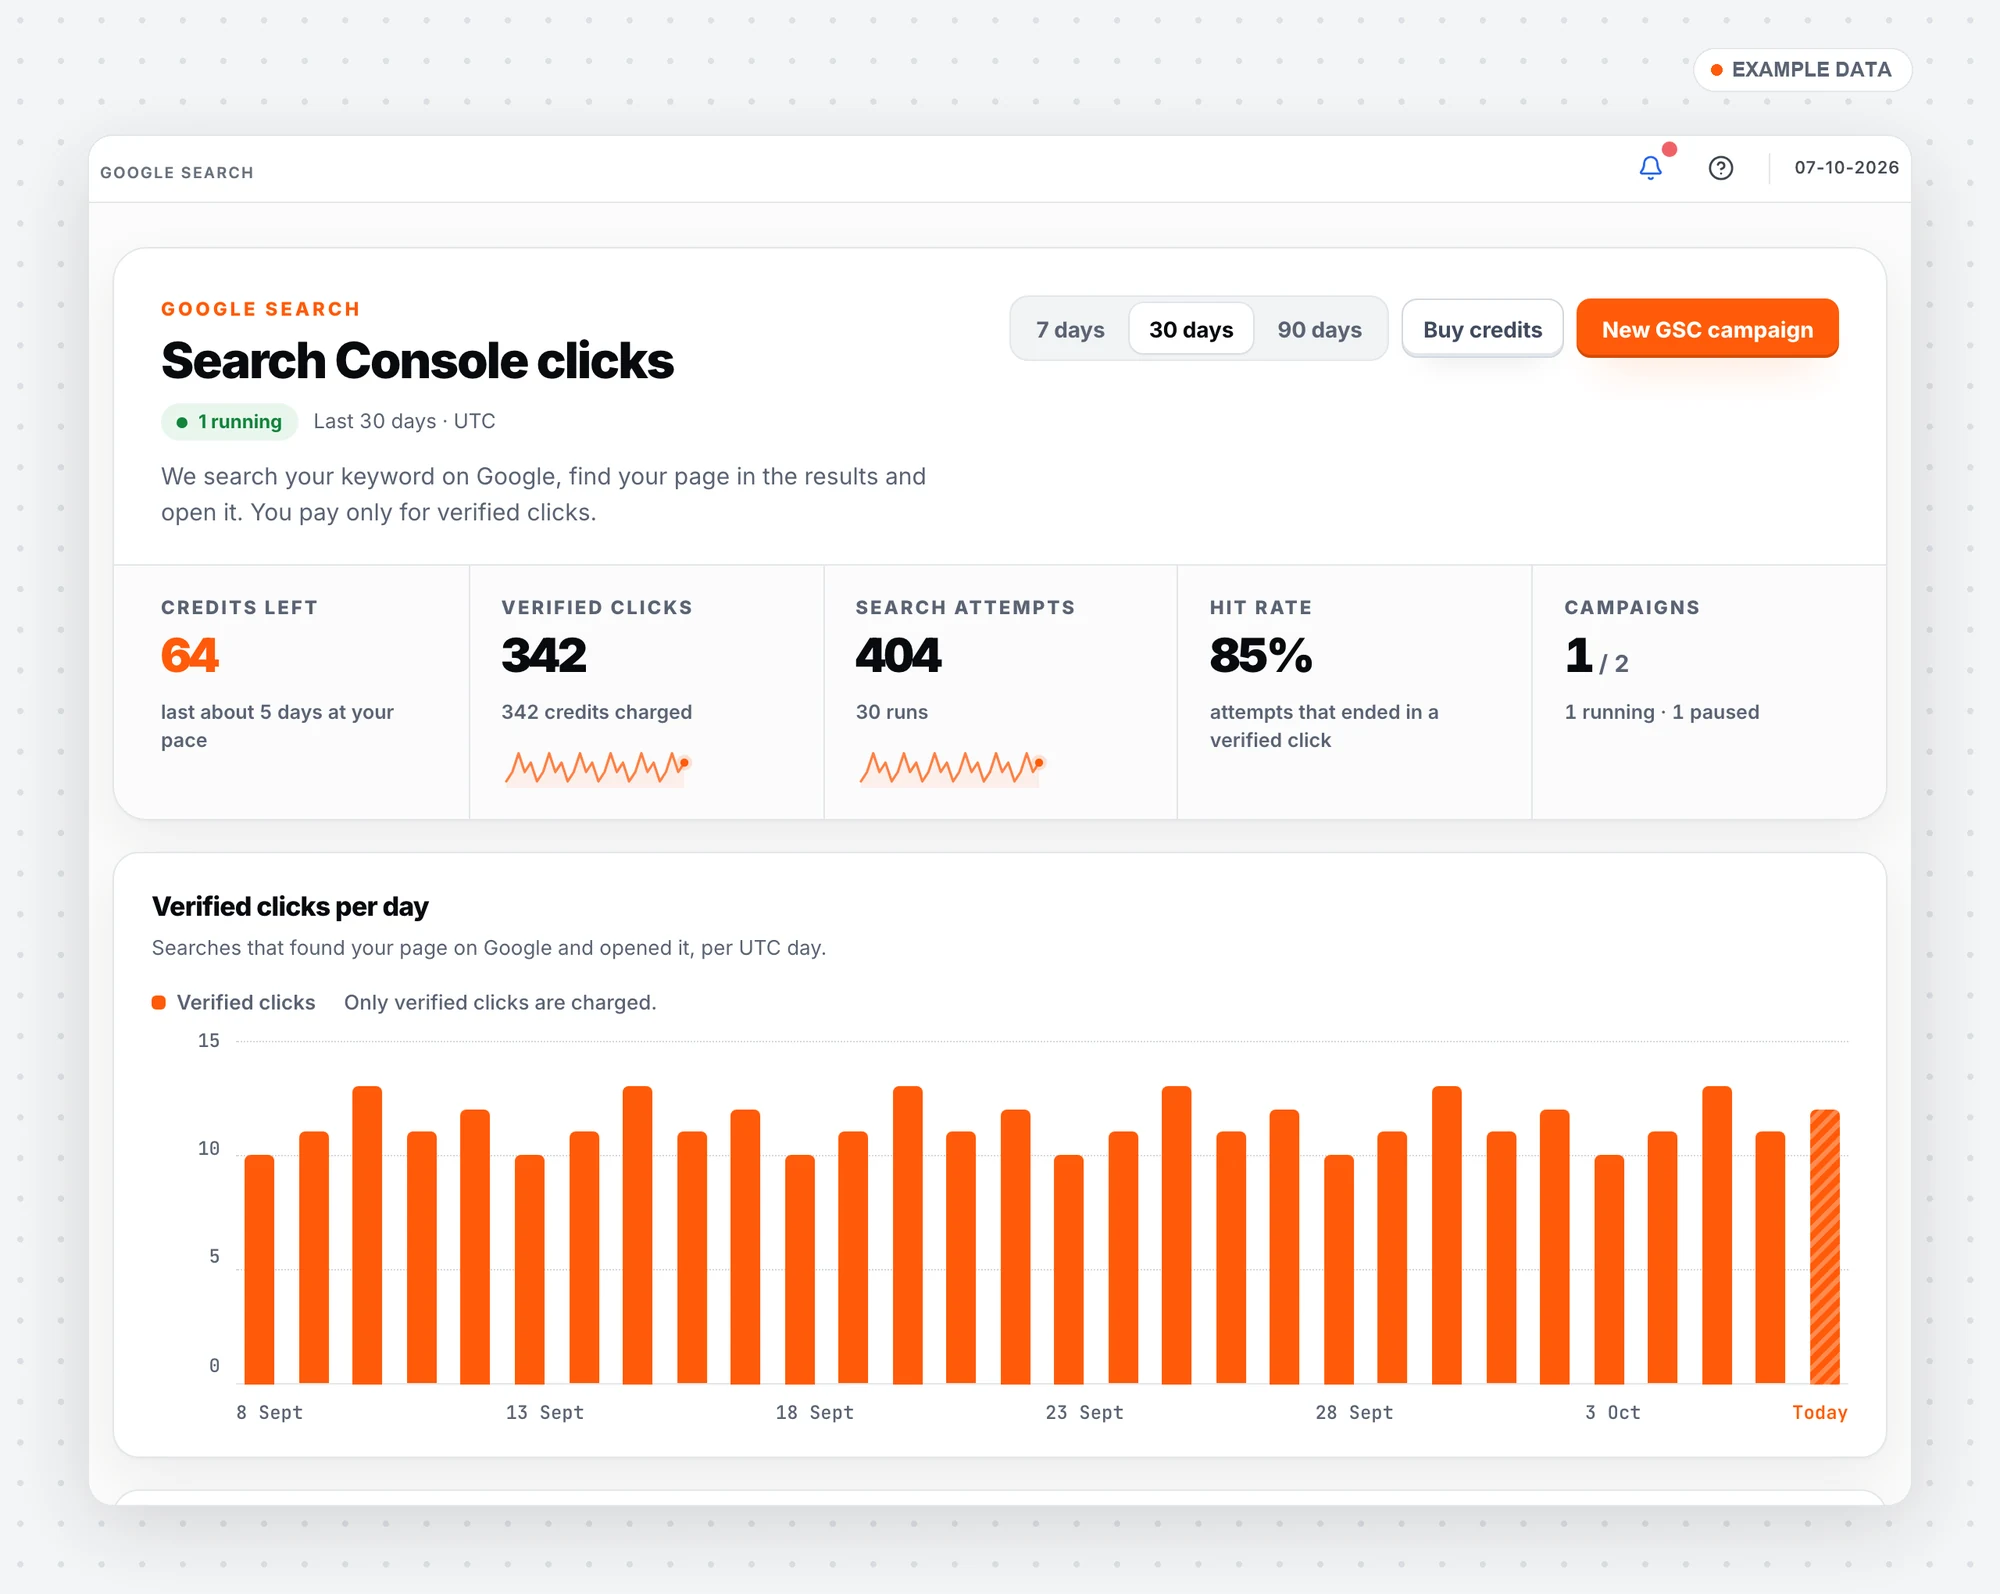Click the GOOGLE SEARCH header label
This screenshot has height=1594, width=2000.
point(177,173)
